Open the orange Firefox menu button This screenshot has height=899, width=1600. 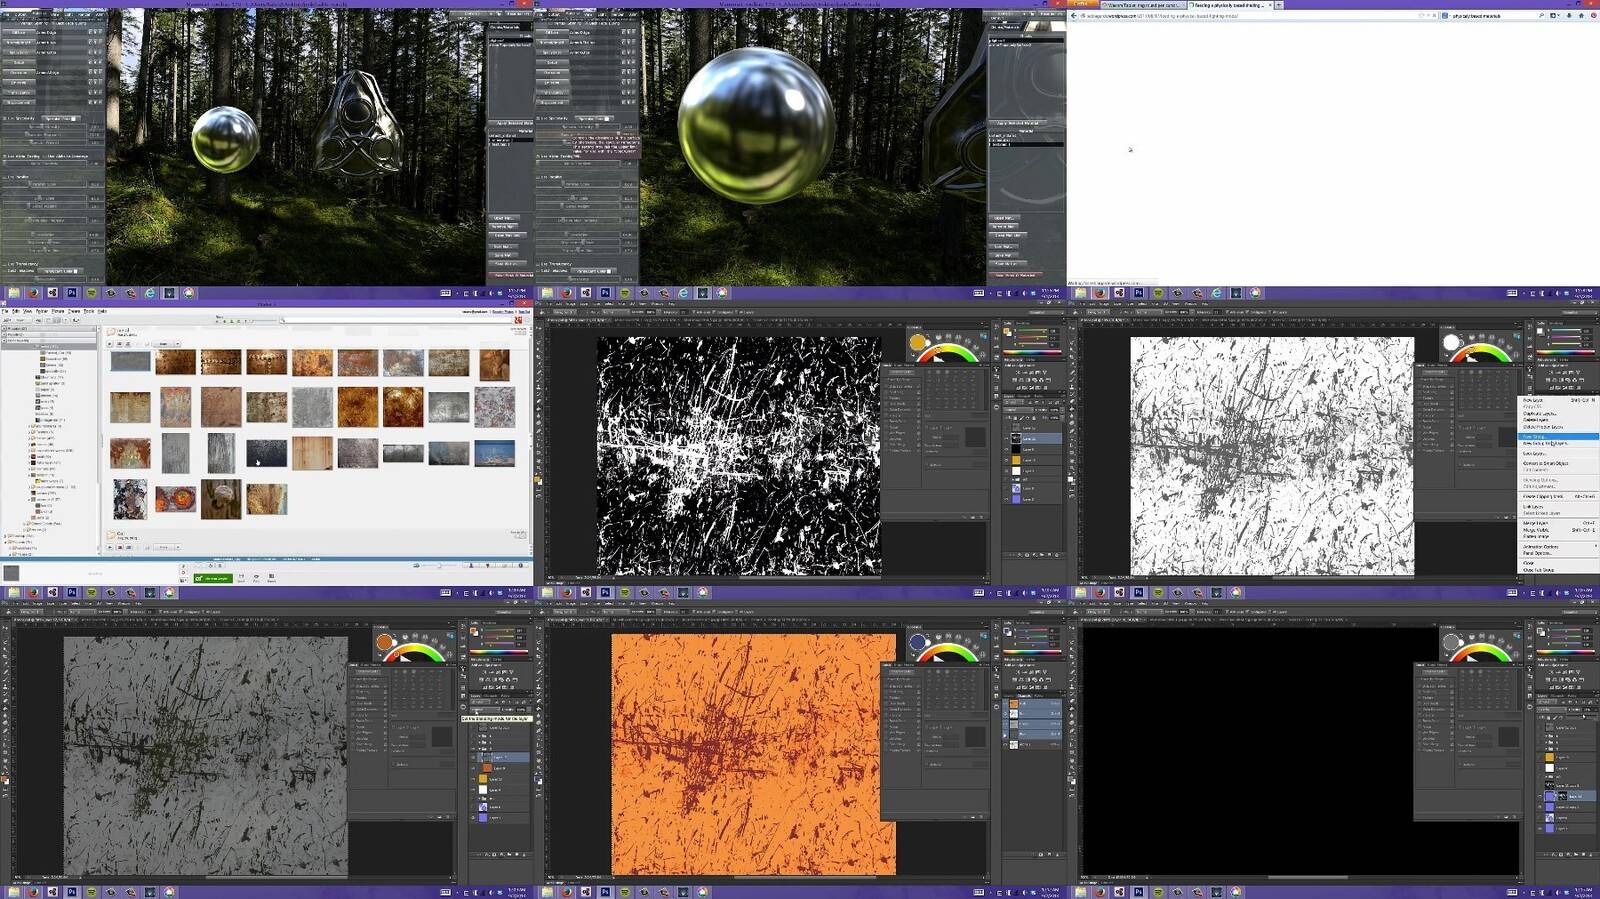click(x=1082, y=4)
